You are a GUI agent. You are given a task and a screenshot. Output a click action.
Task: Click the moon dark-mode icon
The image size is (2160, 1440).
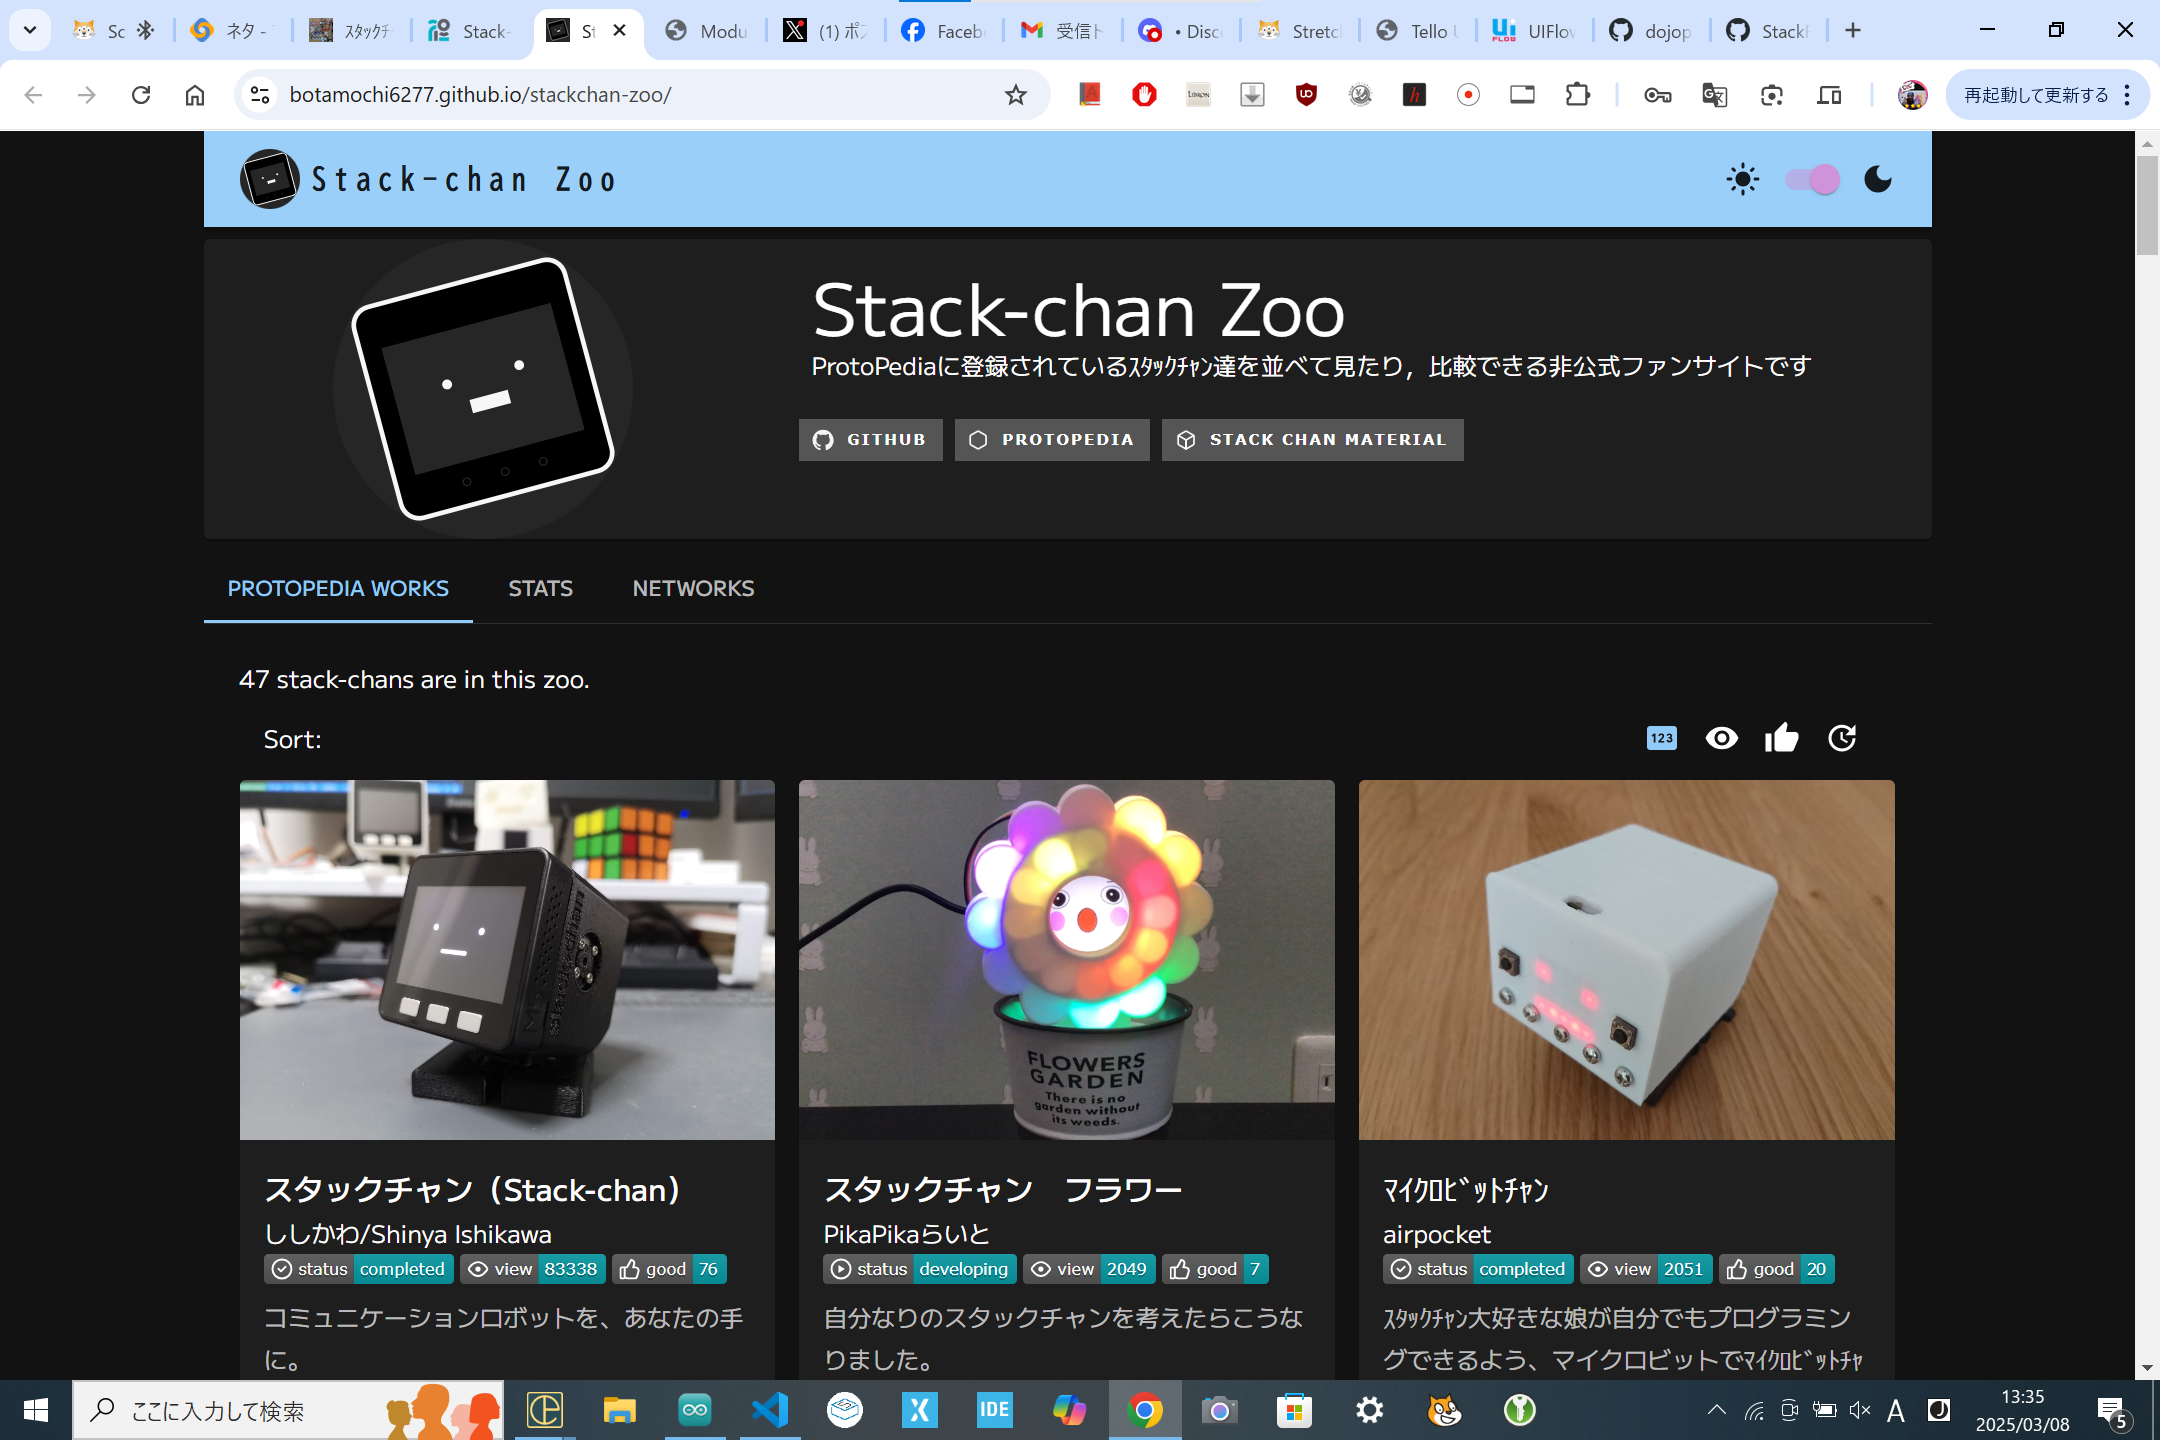pos(1877,180)
